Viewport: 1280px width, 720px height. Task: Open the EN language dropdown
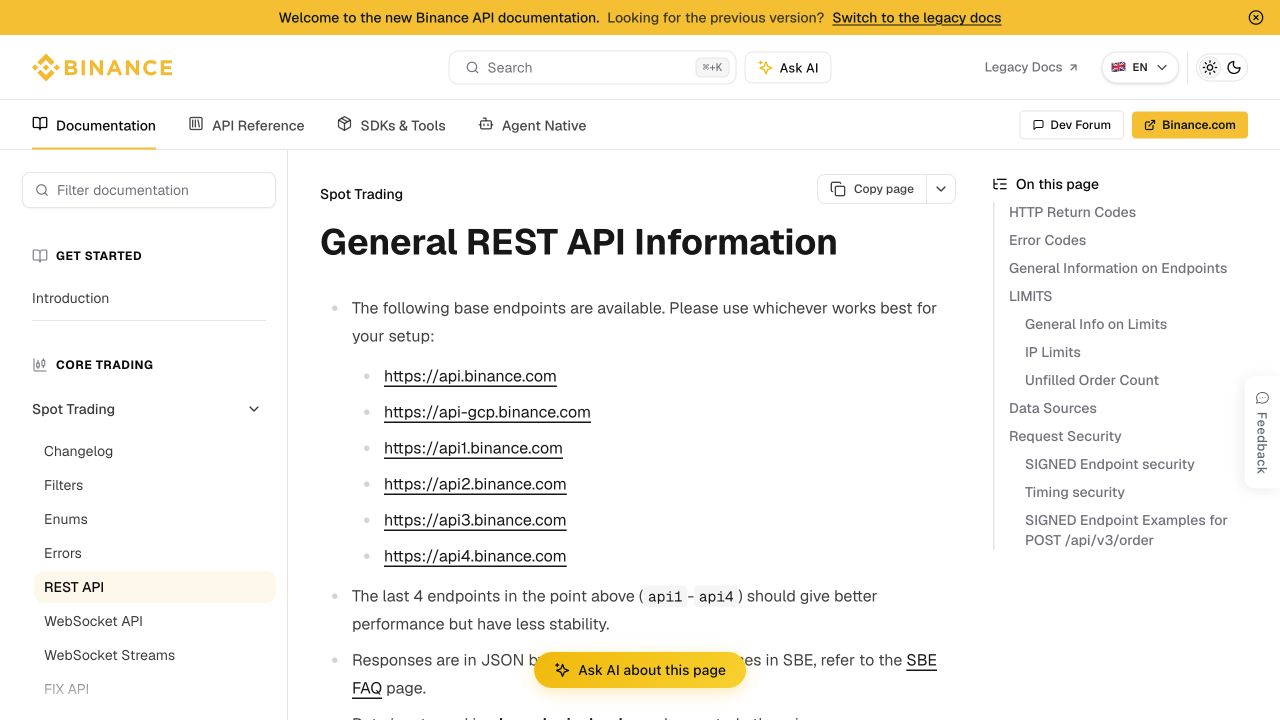1140,67
